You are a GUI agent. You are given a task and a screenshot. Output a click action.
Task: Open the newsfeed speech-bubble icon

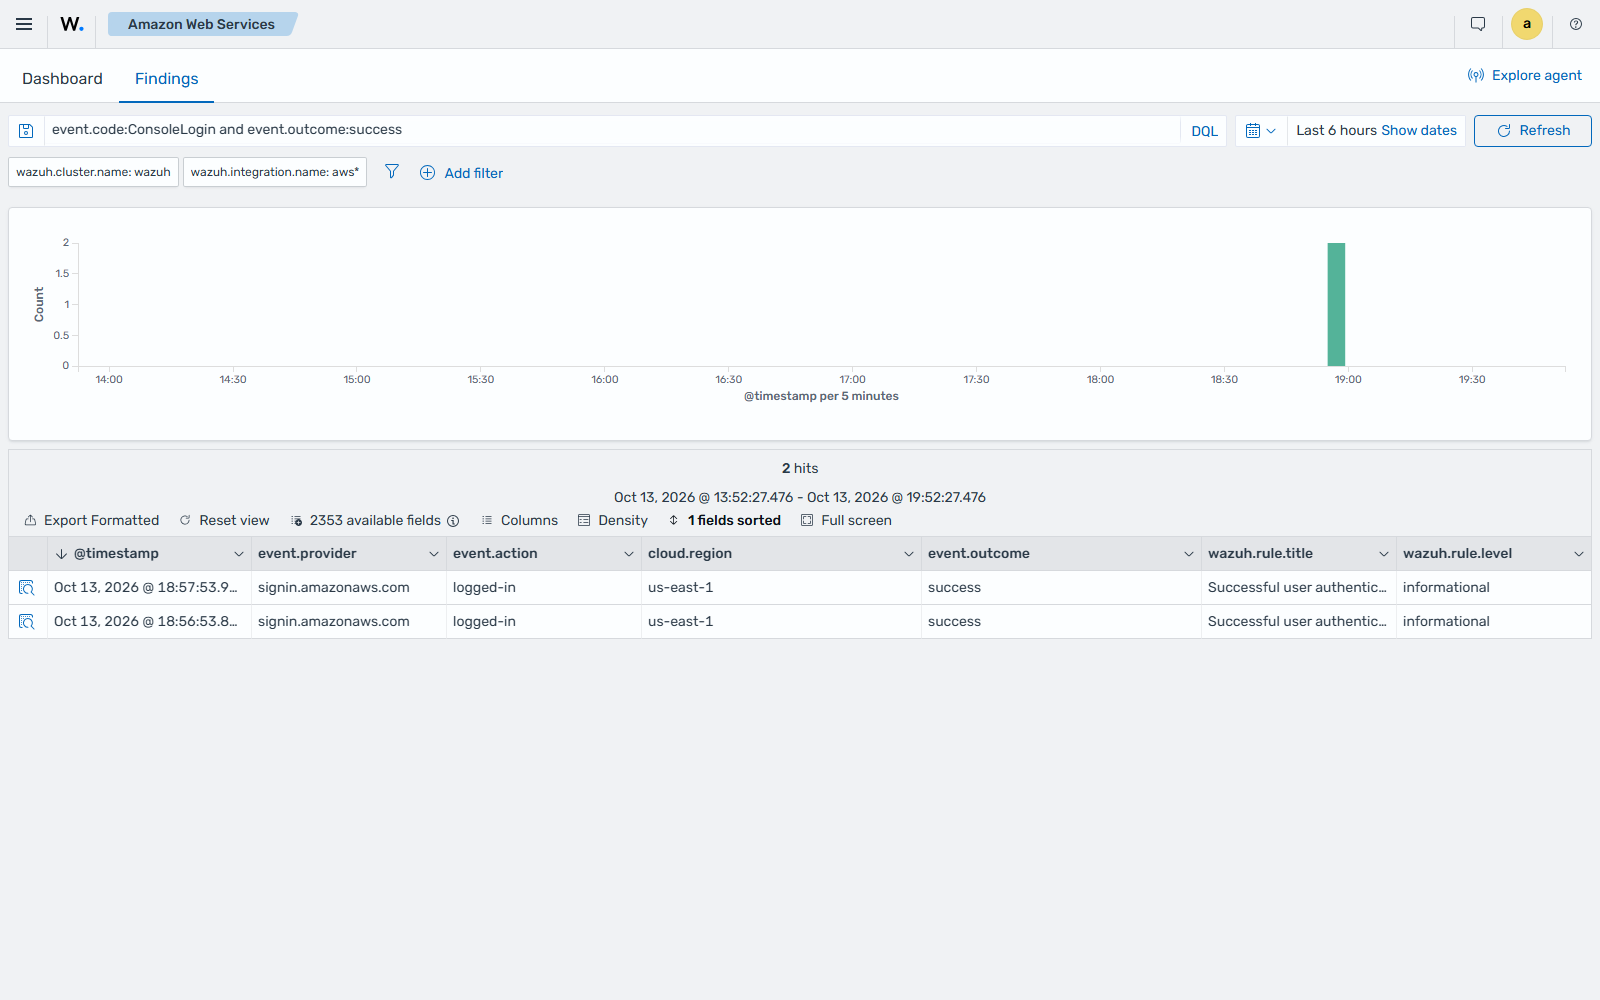pyautogui.click(x=1478, y=24)
